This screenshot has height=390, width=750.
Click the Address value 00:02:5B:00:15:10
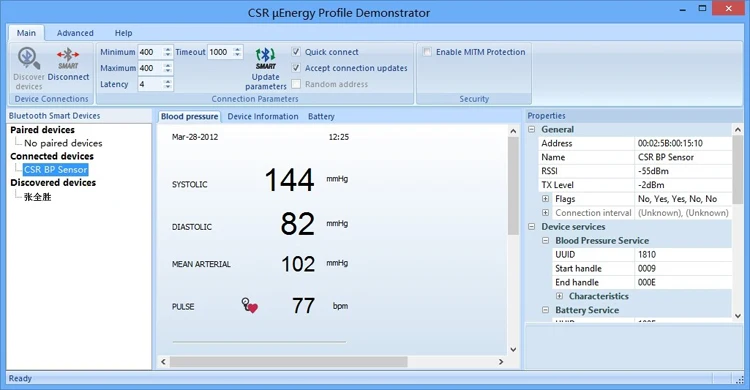tap(670, 143)
